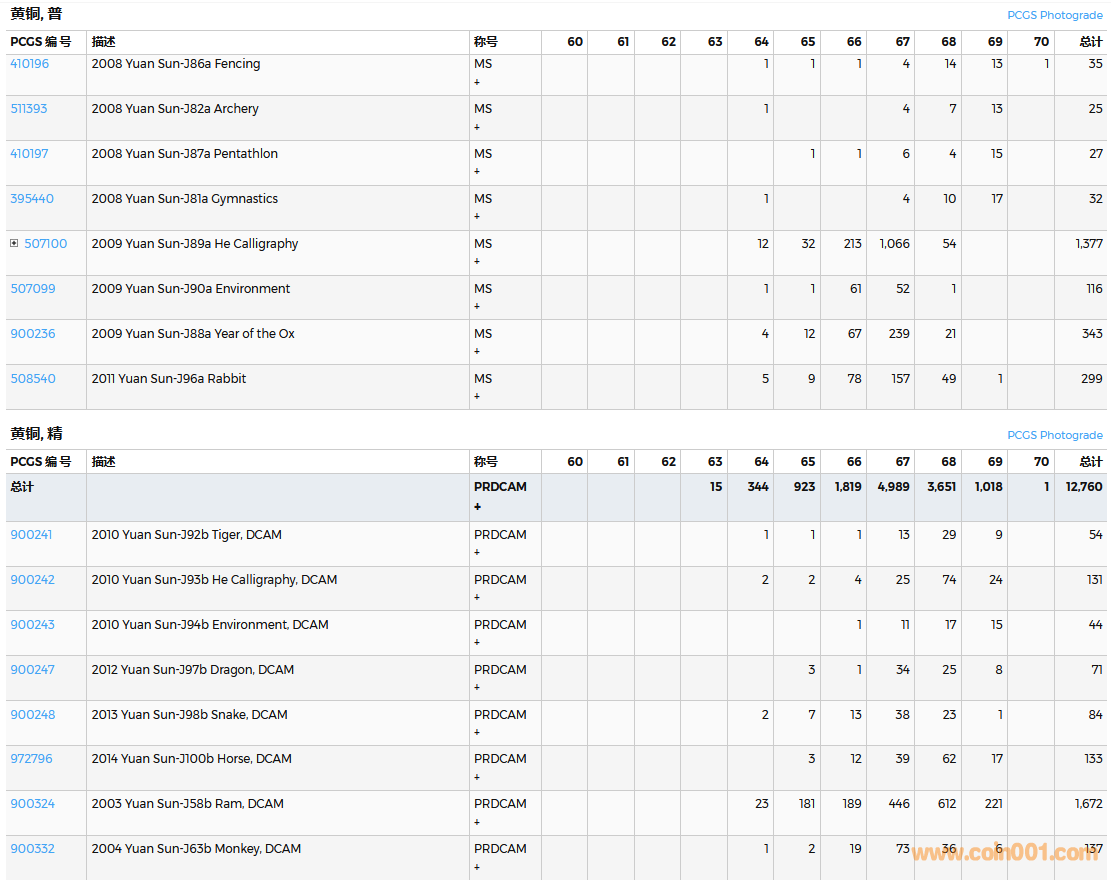The height and width of the screenshot is (880, 1111).
Task: Open the 508540 Rabbit coin link
Action: (33, 379)
